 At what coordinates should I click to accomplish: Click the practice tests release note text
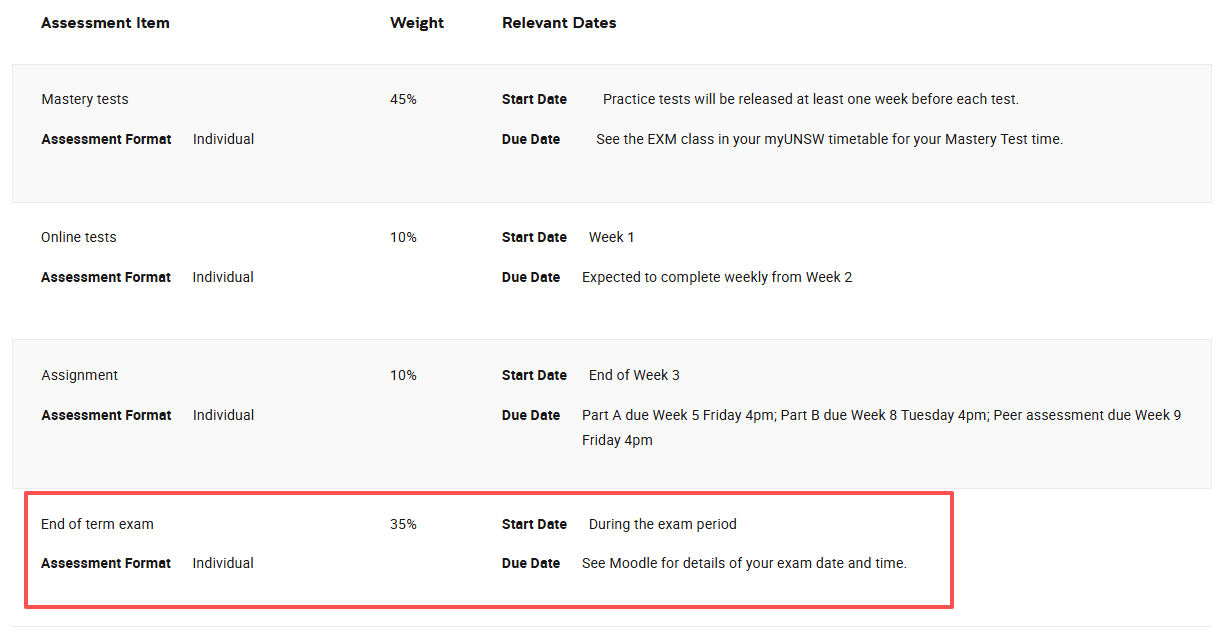click(x=810, y=99)
